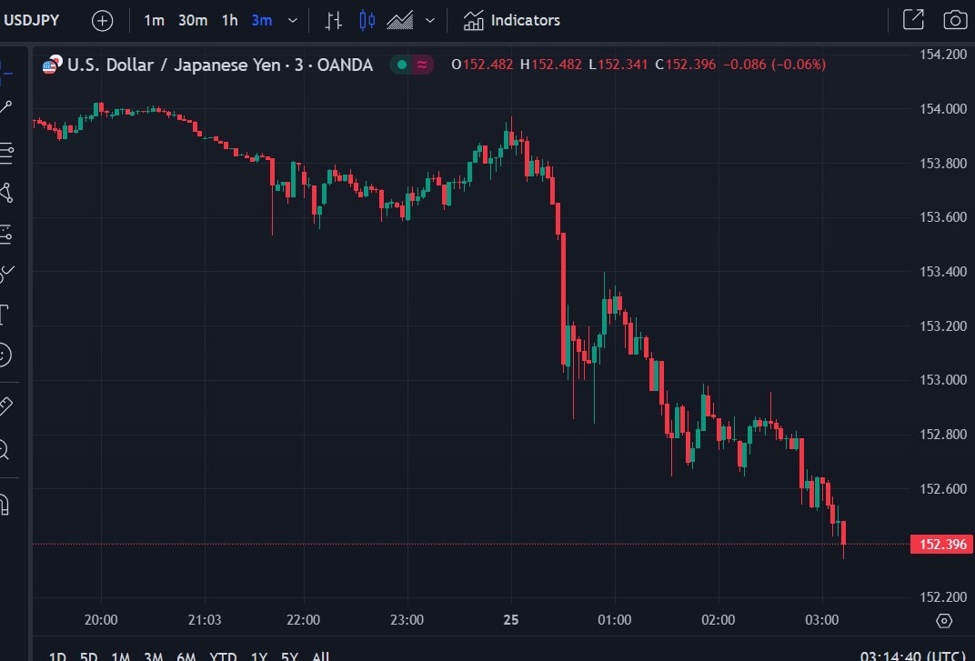
Task: Expand the chart style dropdown arrow
Action: (430, 20)
